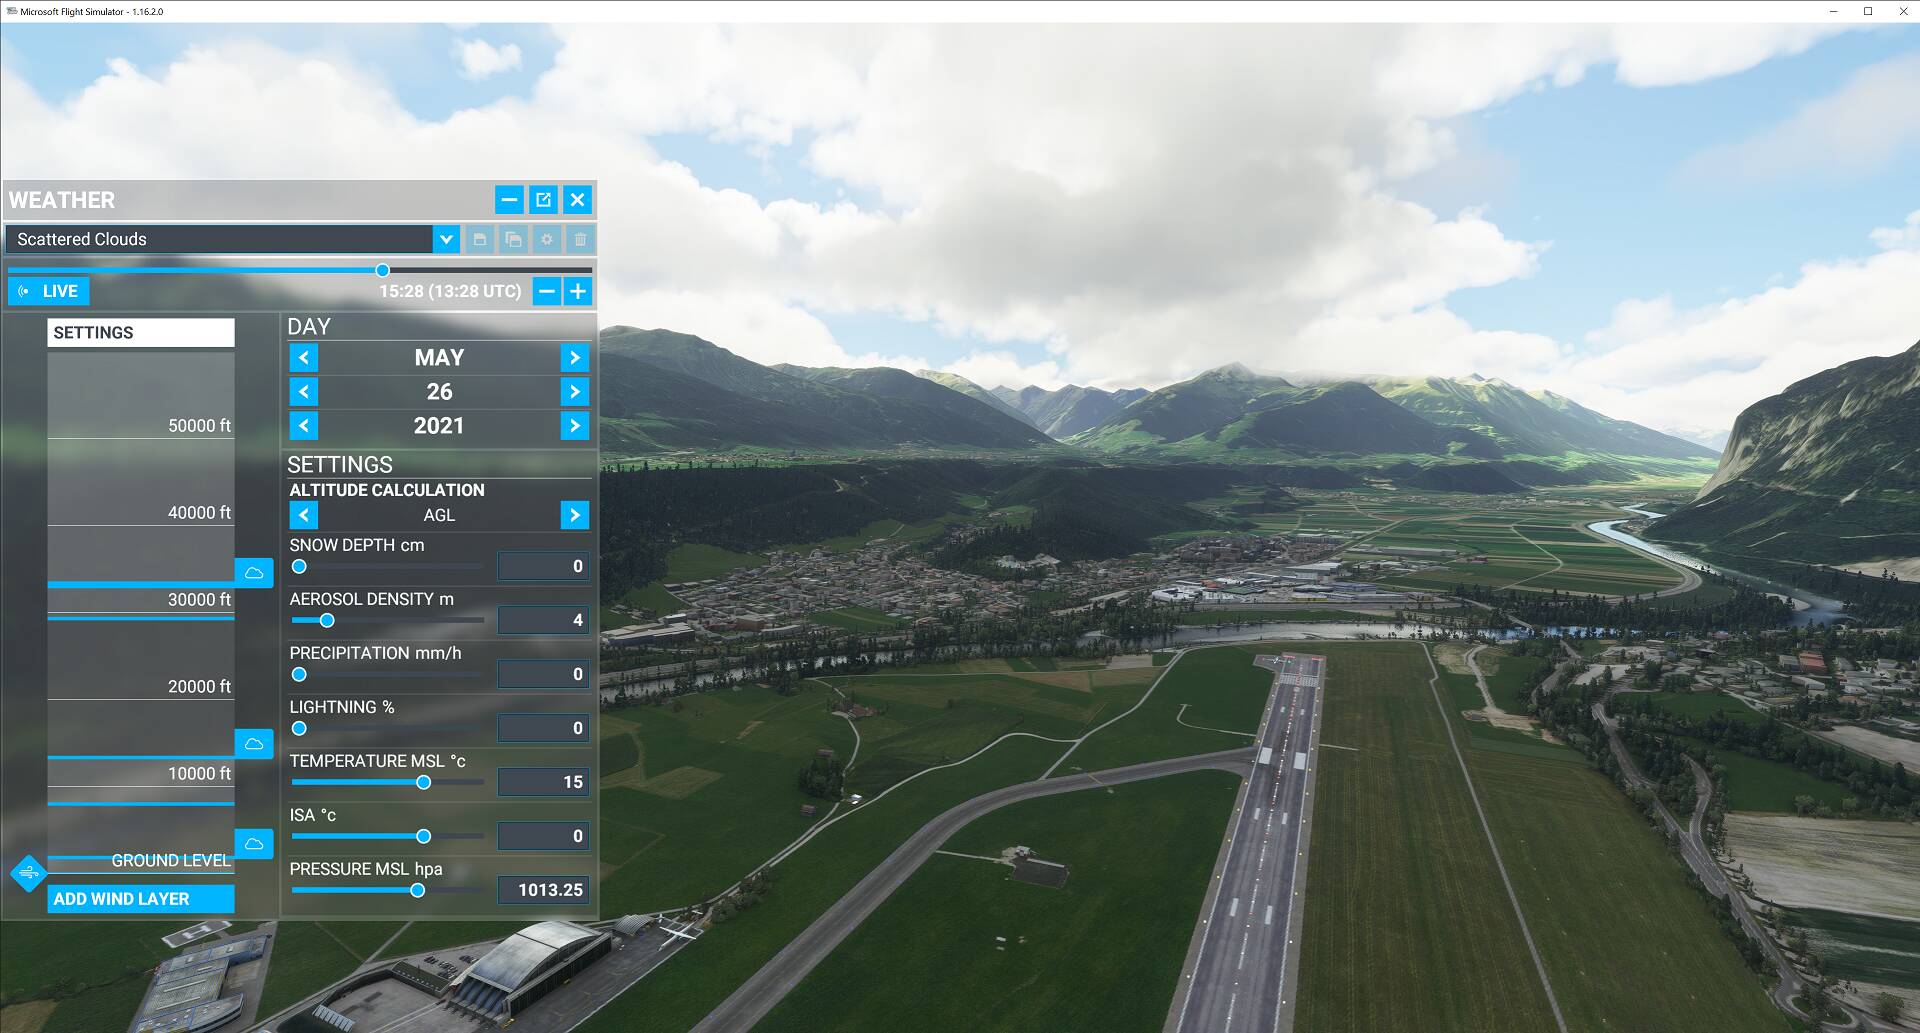Select the SETTINGS tab in altitude column
The image size is (1920, 1033).
click(x=141, y=333)
